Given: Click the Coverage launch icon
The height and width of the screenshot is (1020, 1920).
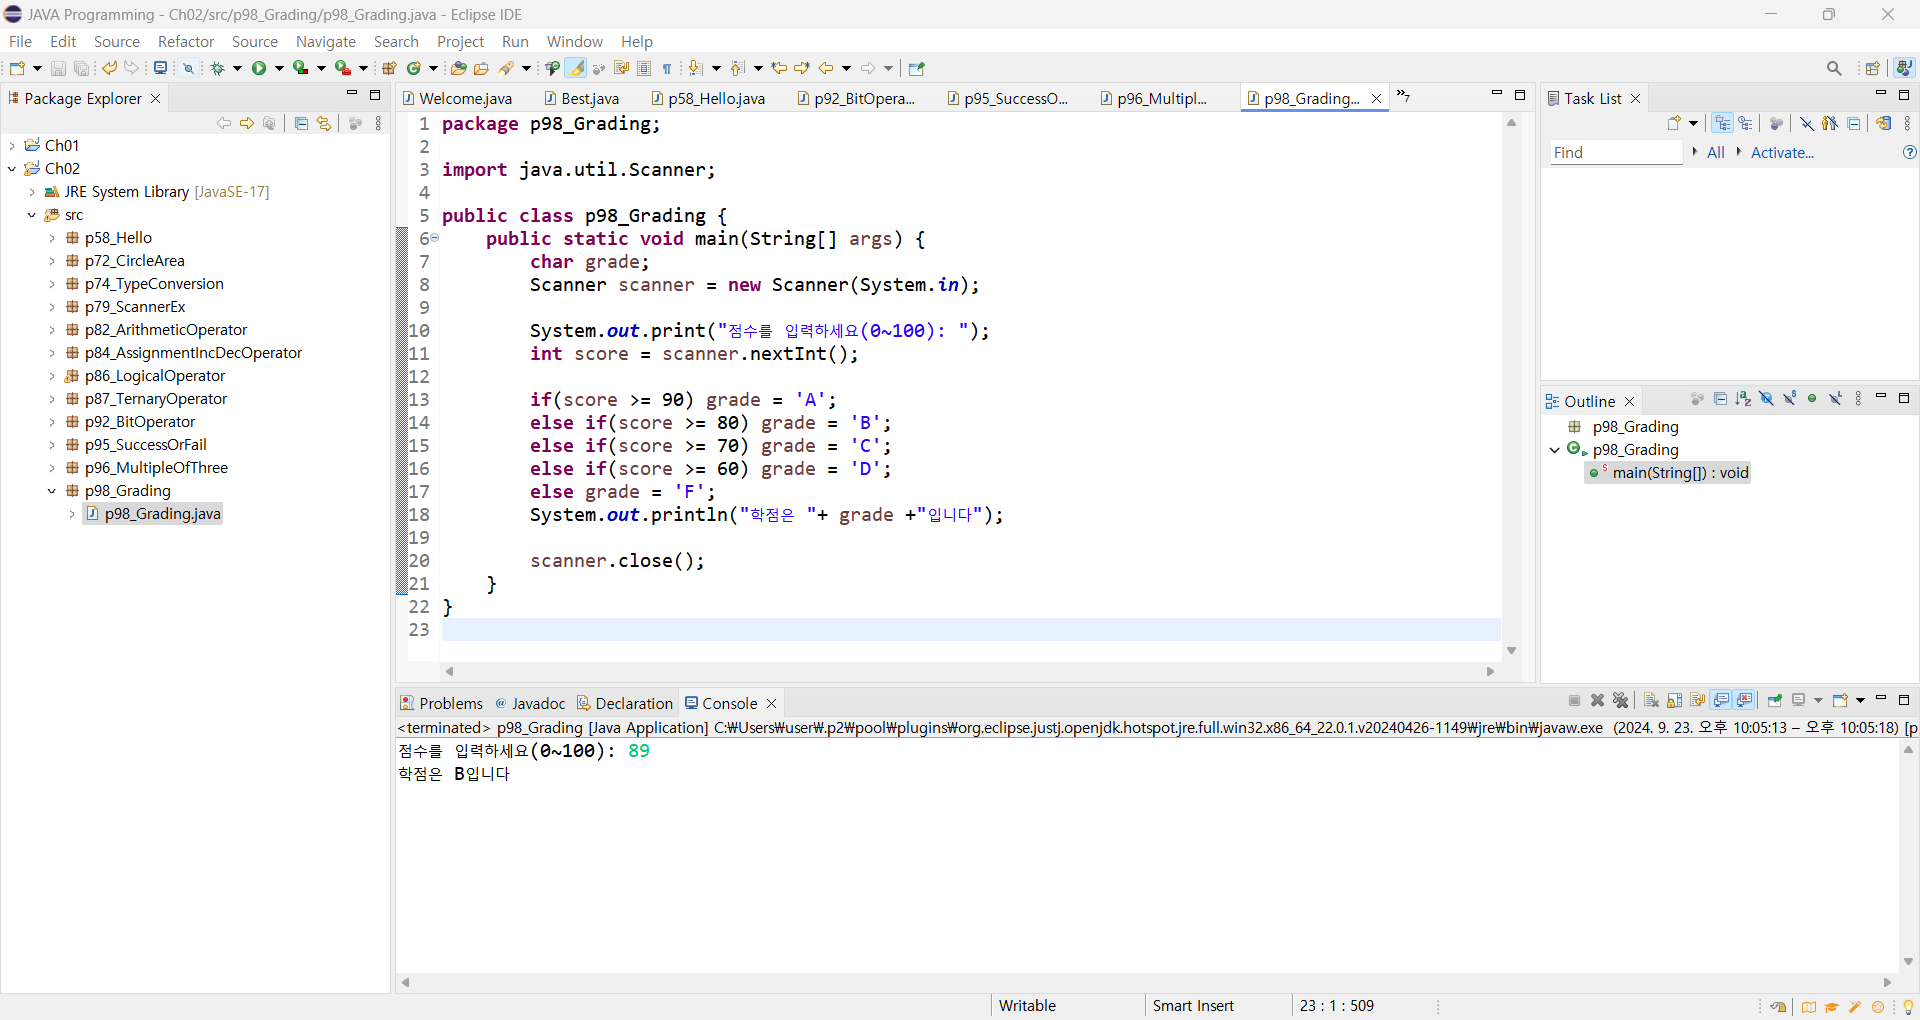Looking at the screenshot, I should click(300, 68).
